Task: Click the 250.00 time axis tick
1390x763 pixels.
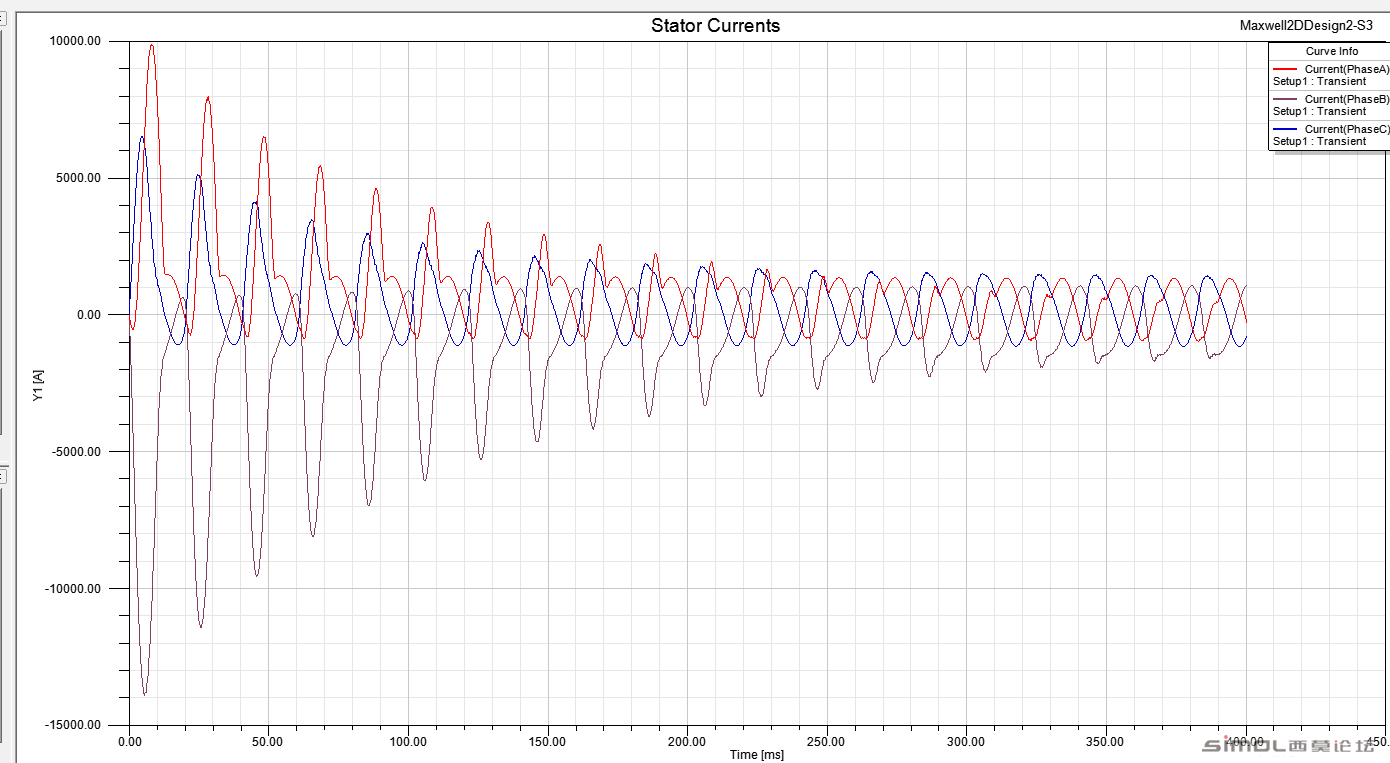Action: (x=826, y=742)
